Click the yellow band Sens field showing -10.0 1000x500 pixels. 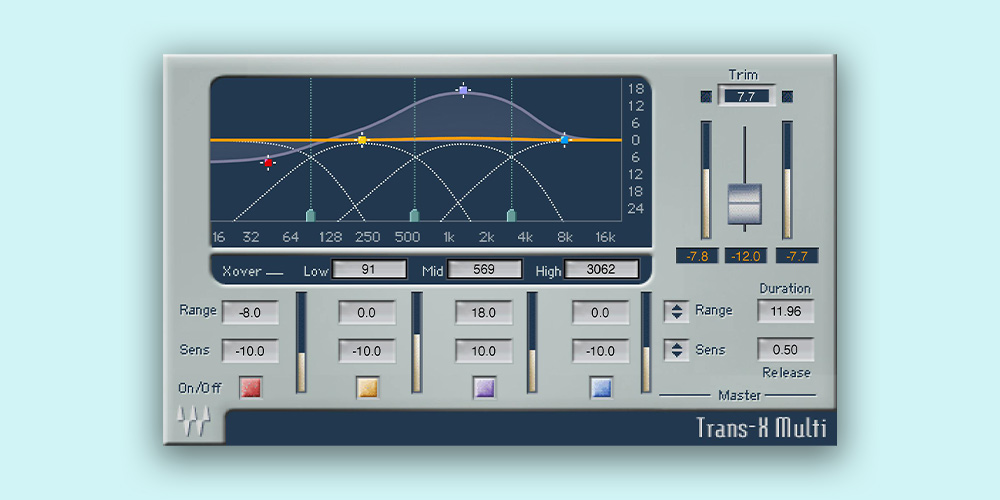[x=367, y=351]
